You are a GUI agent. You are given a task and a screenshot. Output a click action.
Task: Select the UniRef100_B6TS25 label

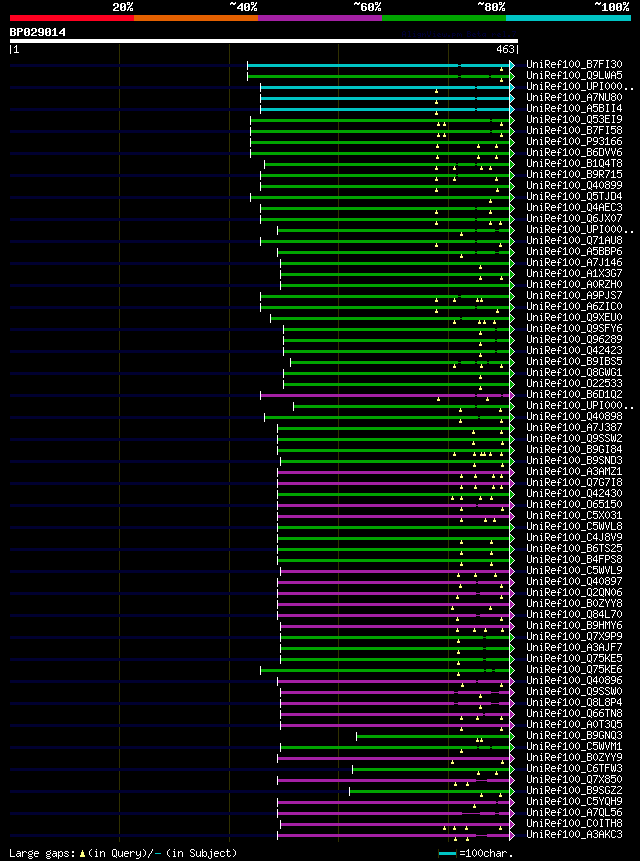(575, 548)
